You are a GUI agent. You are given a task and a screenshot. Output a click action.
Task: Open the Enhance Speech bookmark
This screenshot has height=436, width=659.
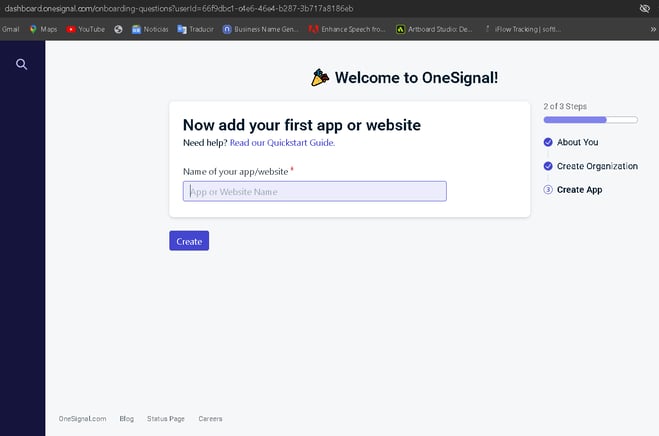click(347, 29)
